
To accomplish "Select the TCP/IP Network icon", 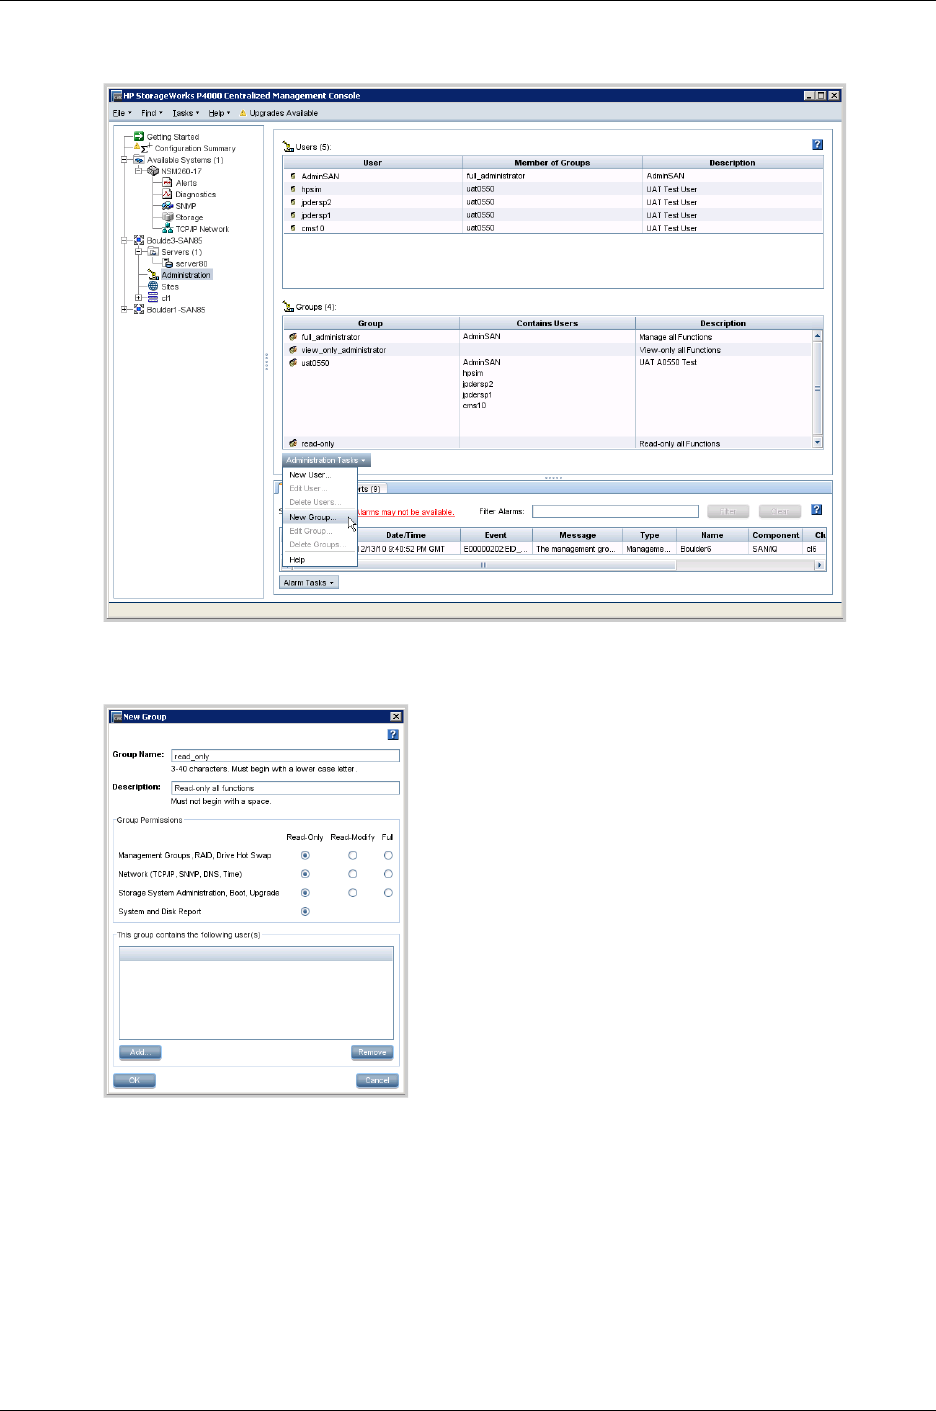I will 168,229.
